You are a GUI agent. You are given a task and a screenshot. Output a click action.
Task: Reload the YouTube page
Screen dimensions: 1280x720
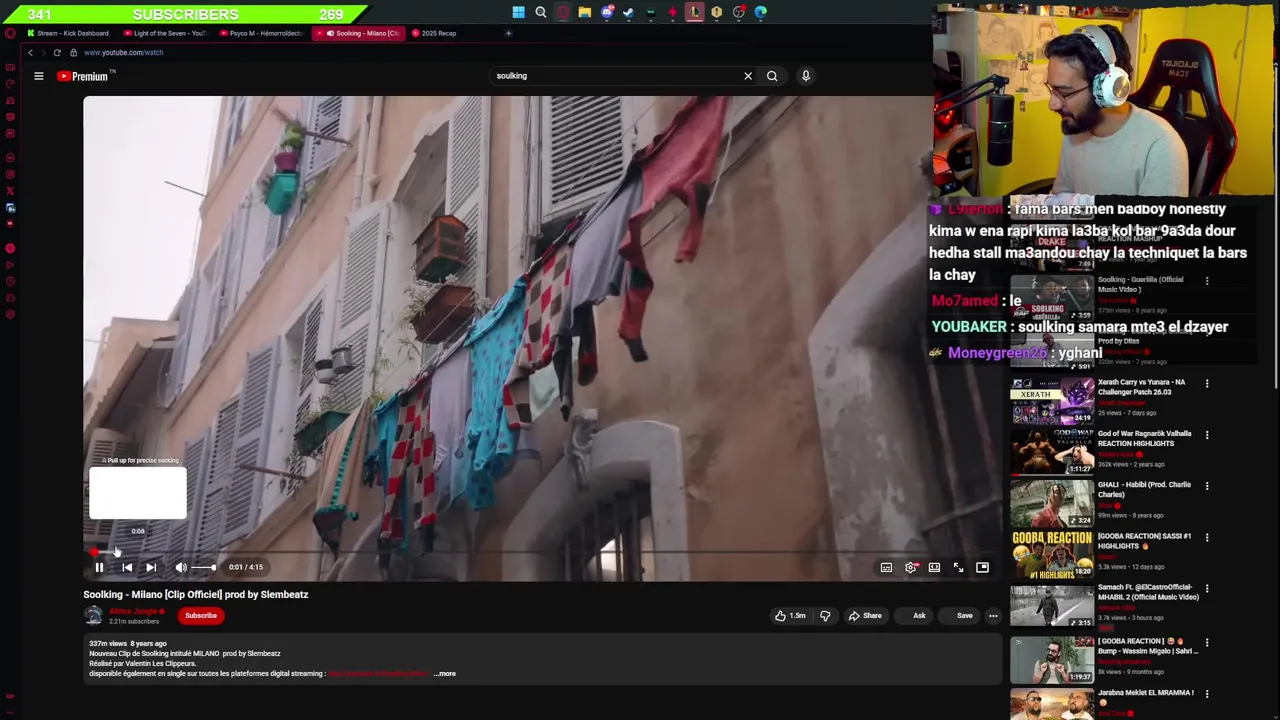pyautogui.click(x=57, y=52)
